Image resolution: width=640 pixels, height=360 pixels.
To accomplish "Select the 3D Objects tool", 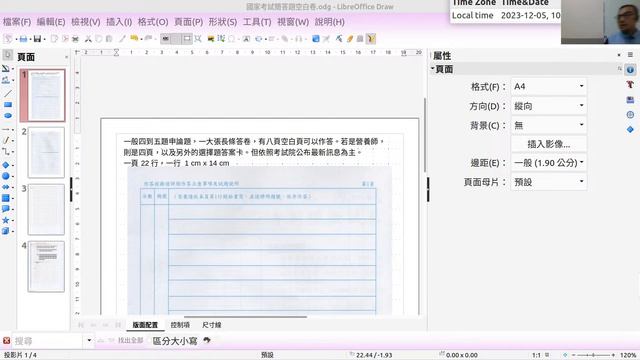I will click(x=6, y=231).
